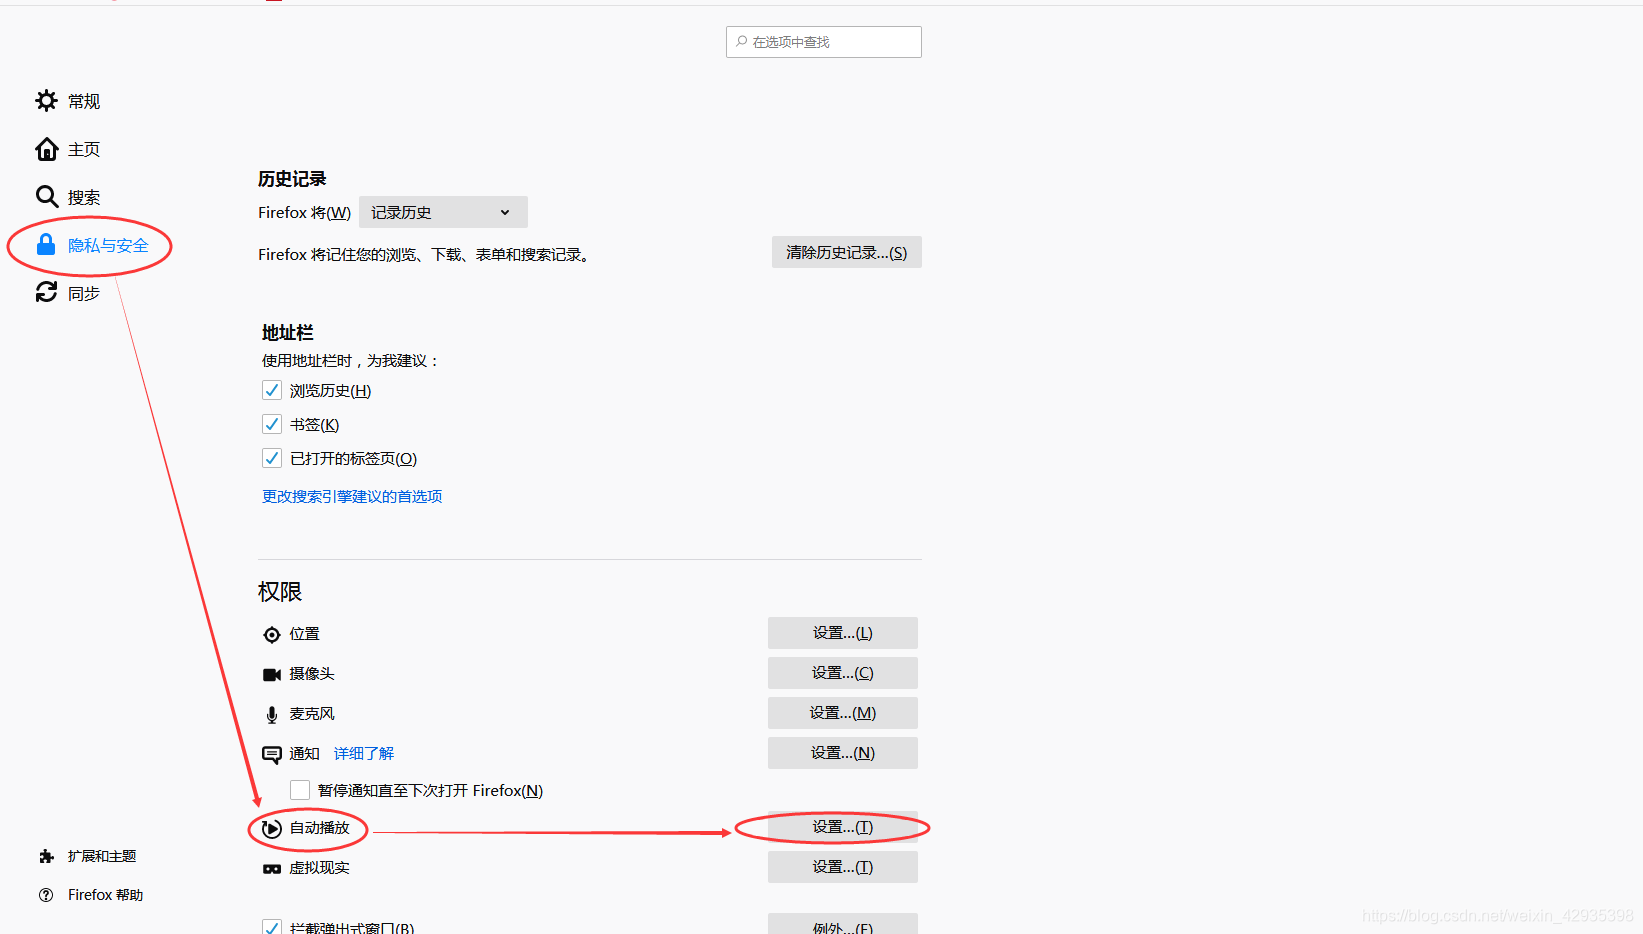
Task: Follow the 更改搜索引擎建议的首选项 link
Action: click(x=352, y=496)
